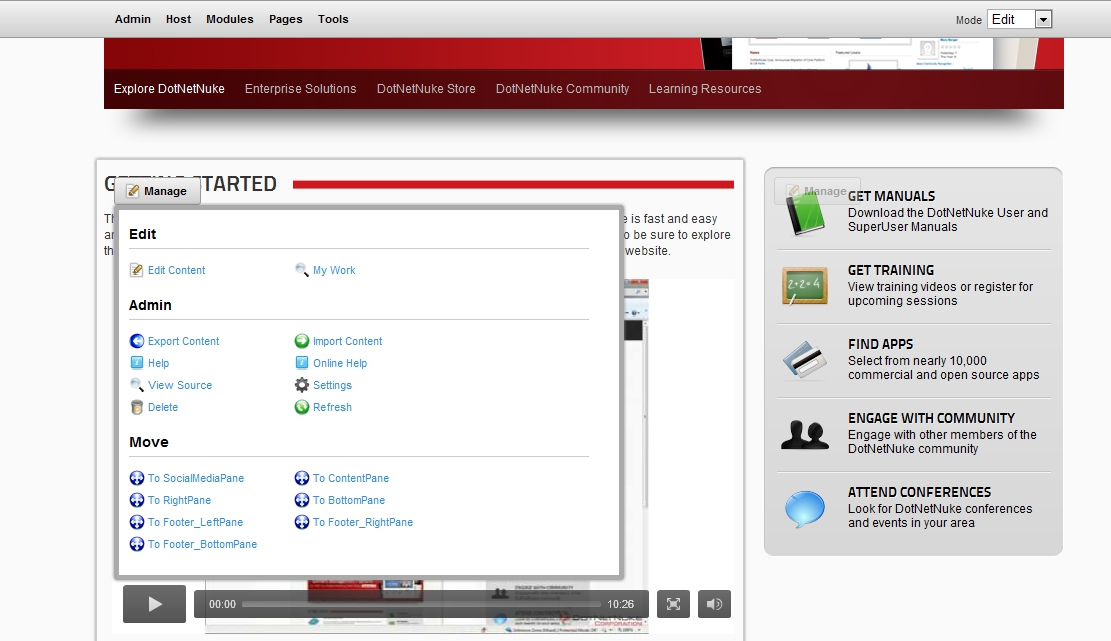Image resolution: width=1111 pixels, height=641 pixels.
Task: Click the Delete trash can icon
Action: (137, 407)
